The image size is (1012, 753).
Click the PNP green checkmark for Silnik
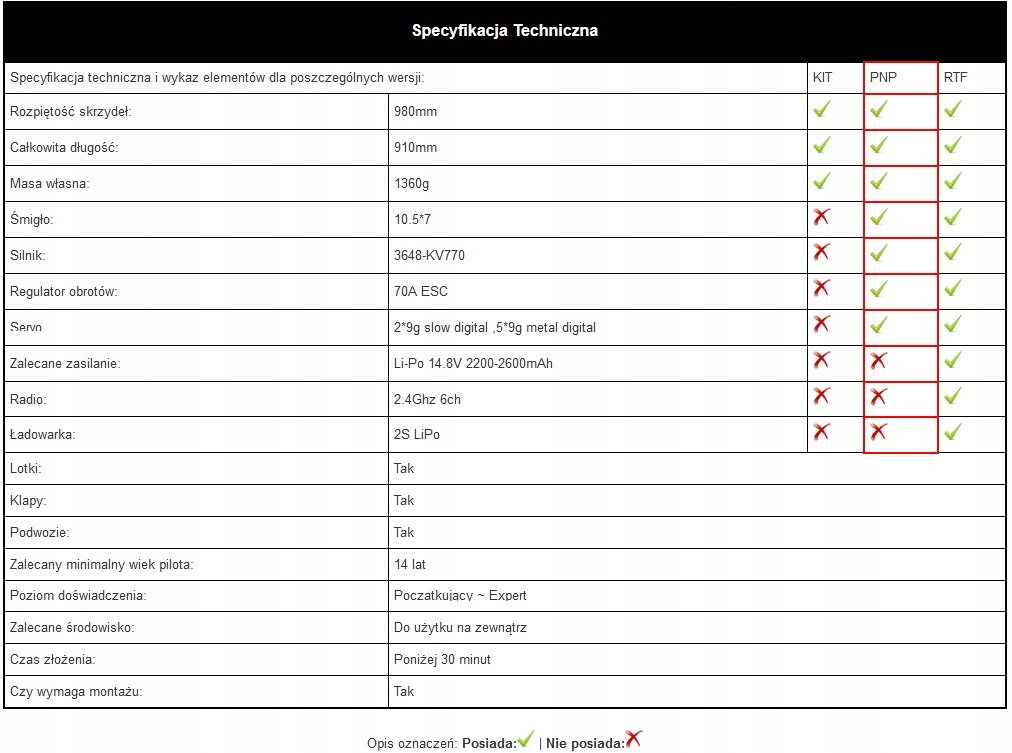tap(879, 253)
